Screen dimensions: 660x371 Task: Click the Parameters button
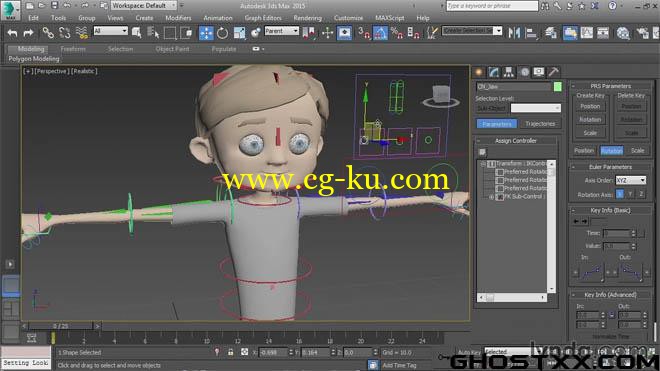[497, 124]
